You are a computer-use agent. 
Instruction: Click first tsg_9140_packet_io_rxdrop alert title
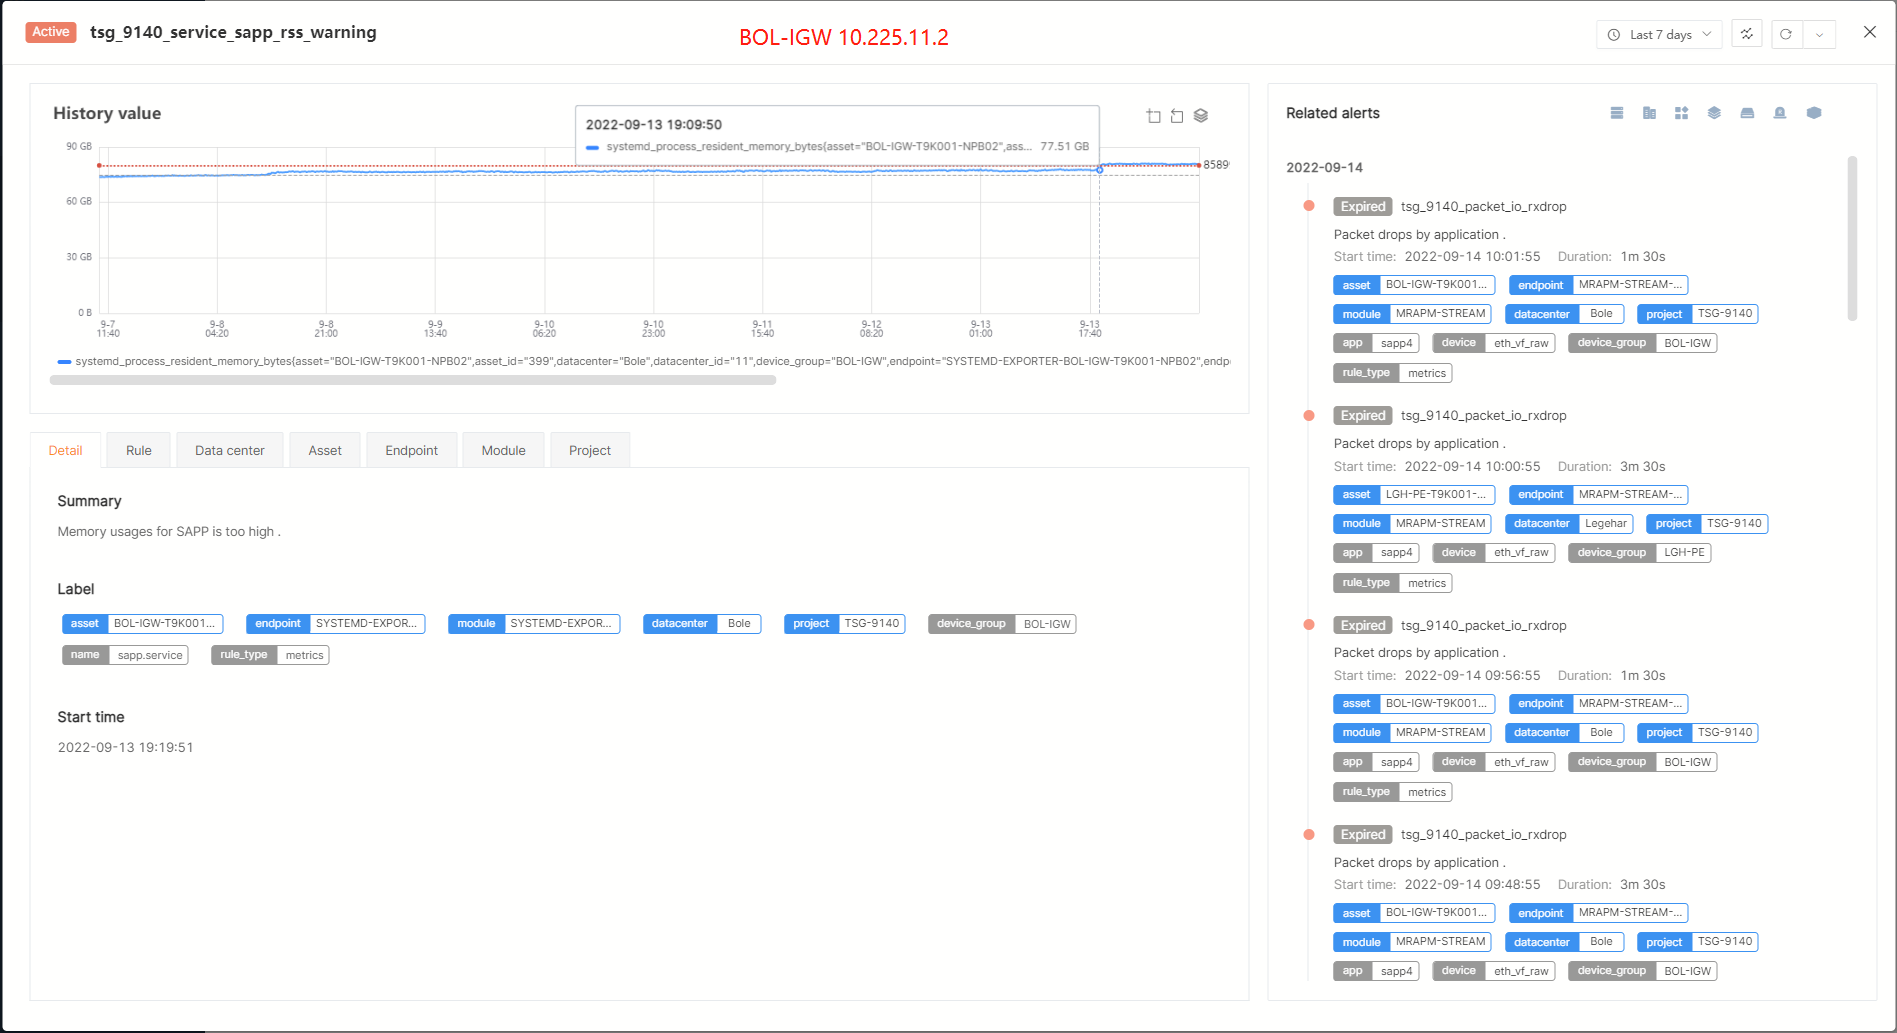click(1483, 207)
